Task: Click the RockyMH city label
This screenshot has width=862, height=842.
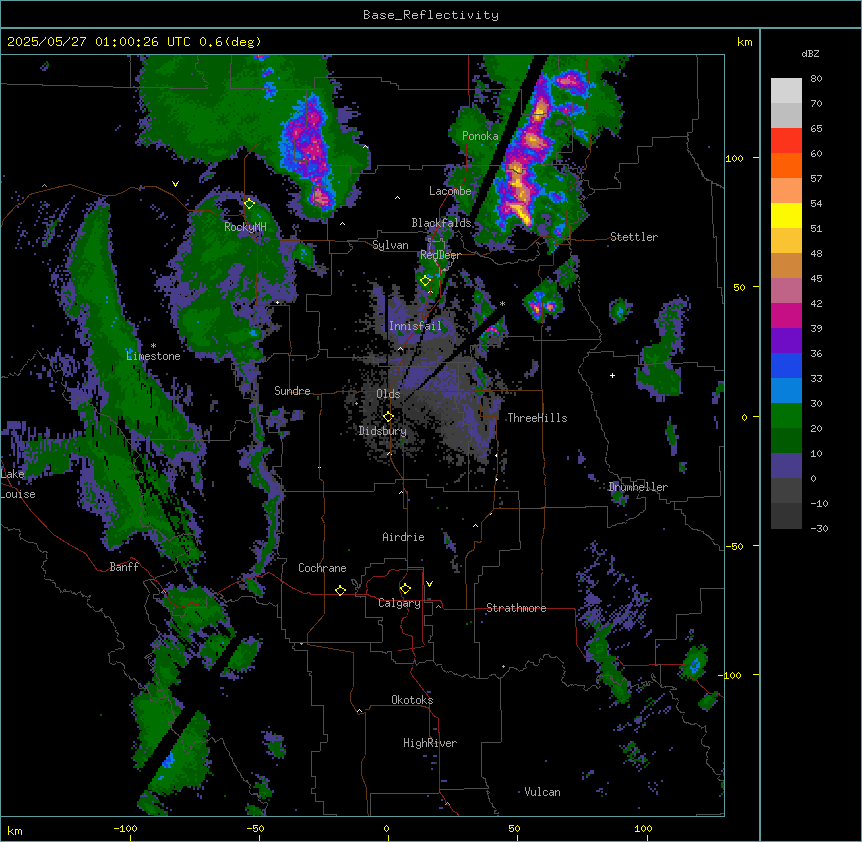Action: coord(245,227)
